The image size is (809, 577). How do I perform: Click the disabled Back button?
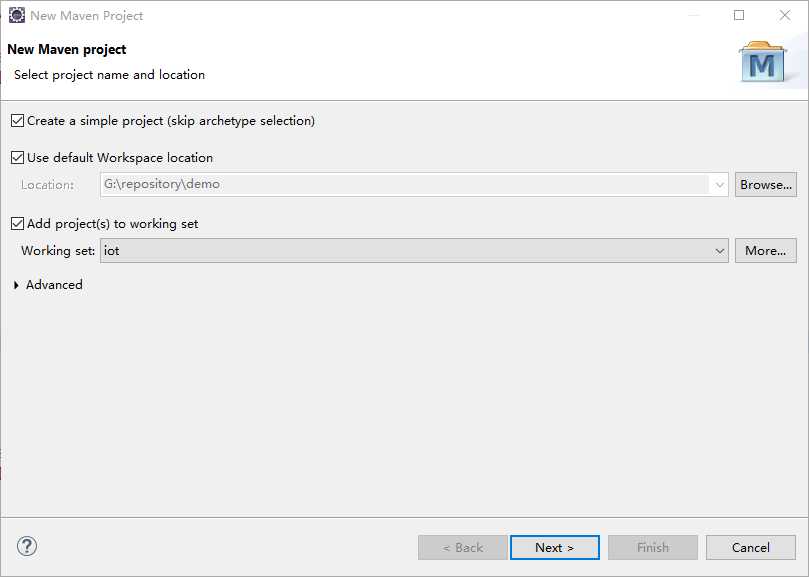click(x=463, y=548)
